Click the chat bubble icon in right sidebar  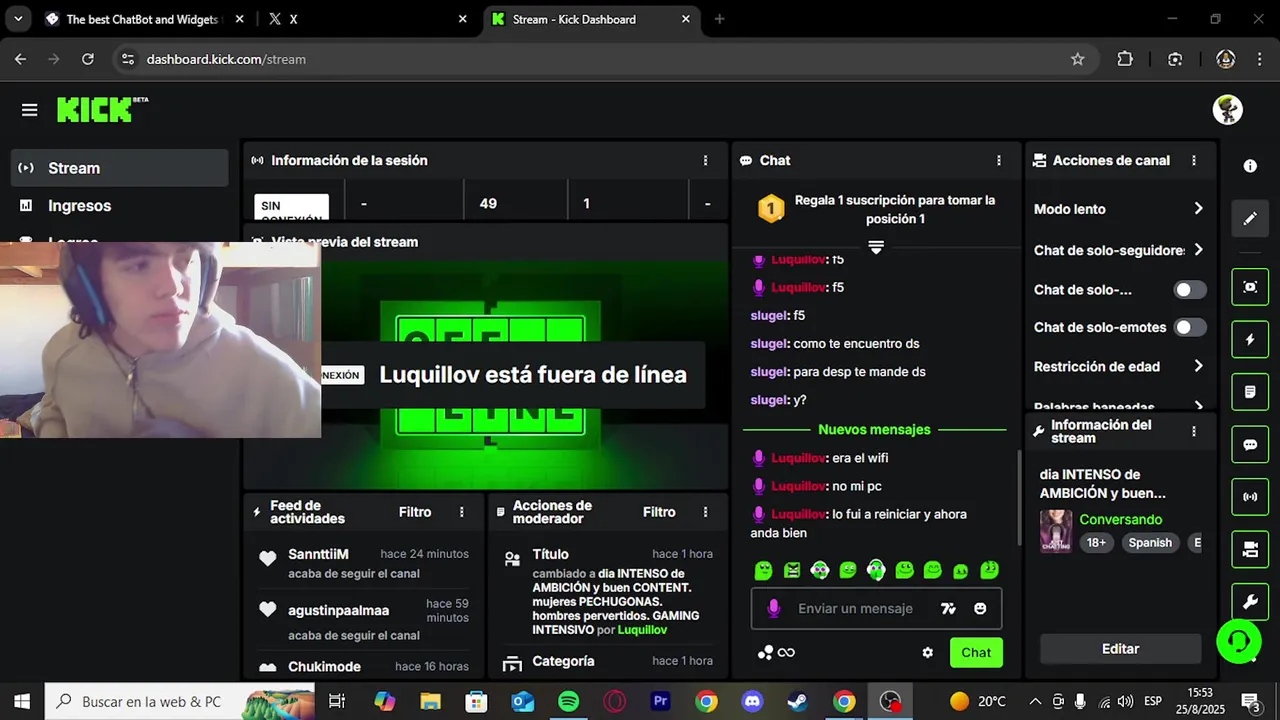pyautogui.click(x=1250, y=444)
